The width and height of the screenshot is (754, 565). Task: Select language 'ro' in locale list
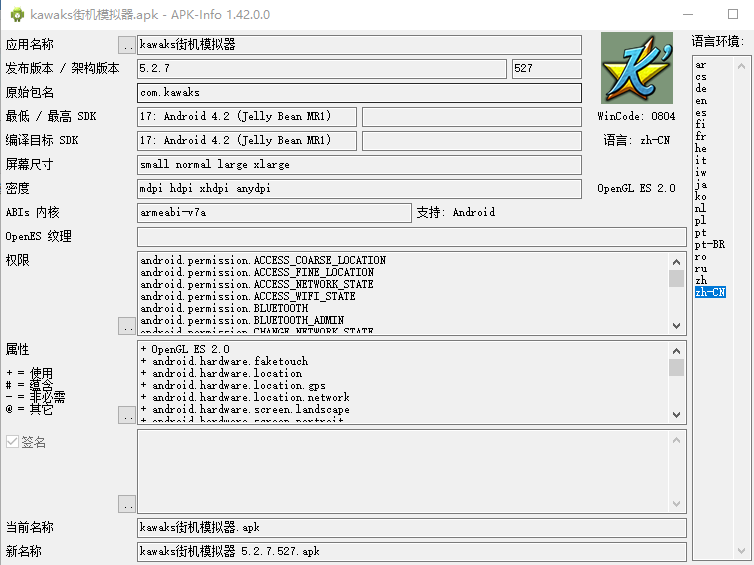(x=701, y=256)
